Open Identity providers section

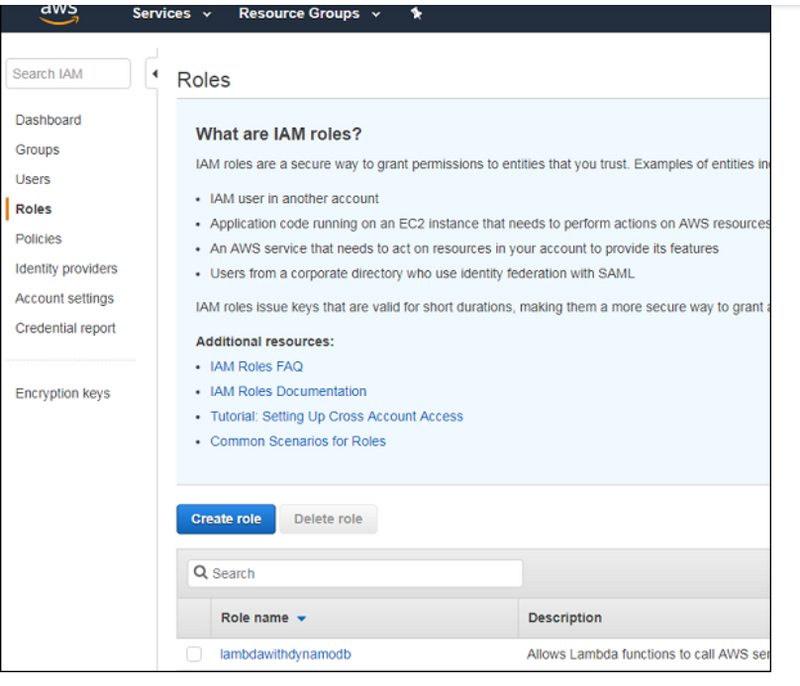coord(66,269)
